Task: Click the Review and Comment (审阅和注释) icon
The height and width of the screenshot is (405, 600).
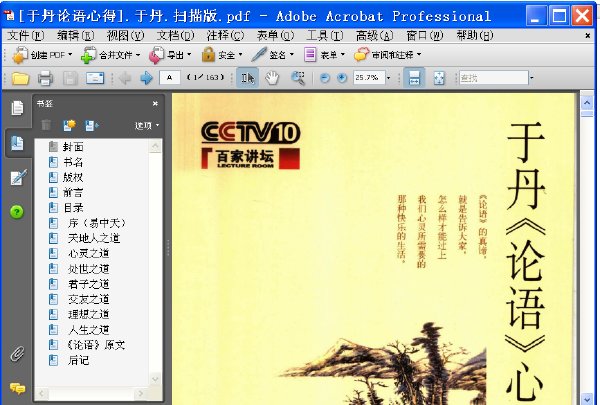Action: pyautogui.click(x=361, y=55)
